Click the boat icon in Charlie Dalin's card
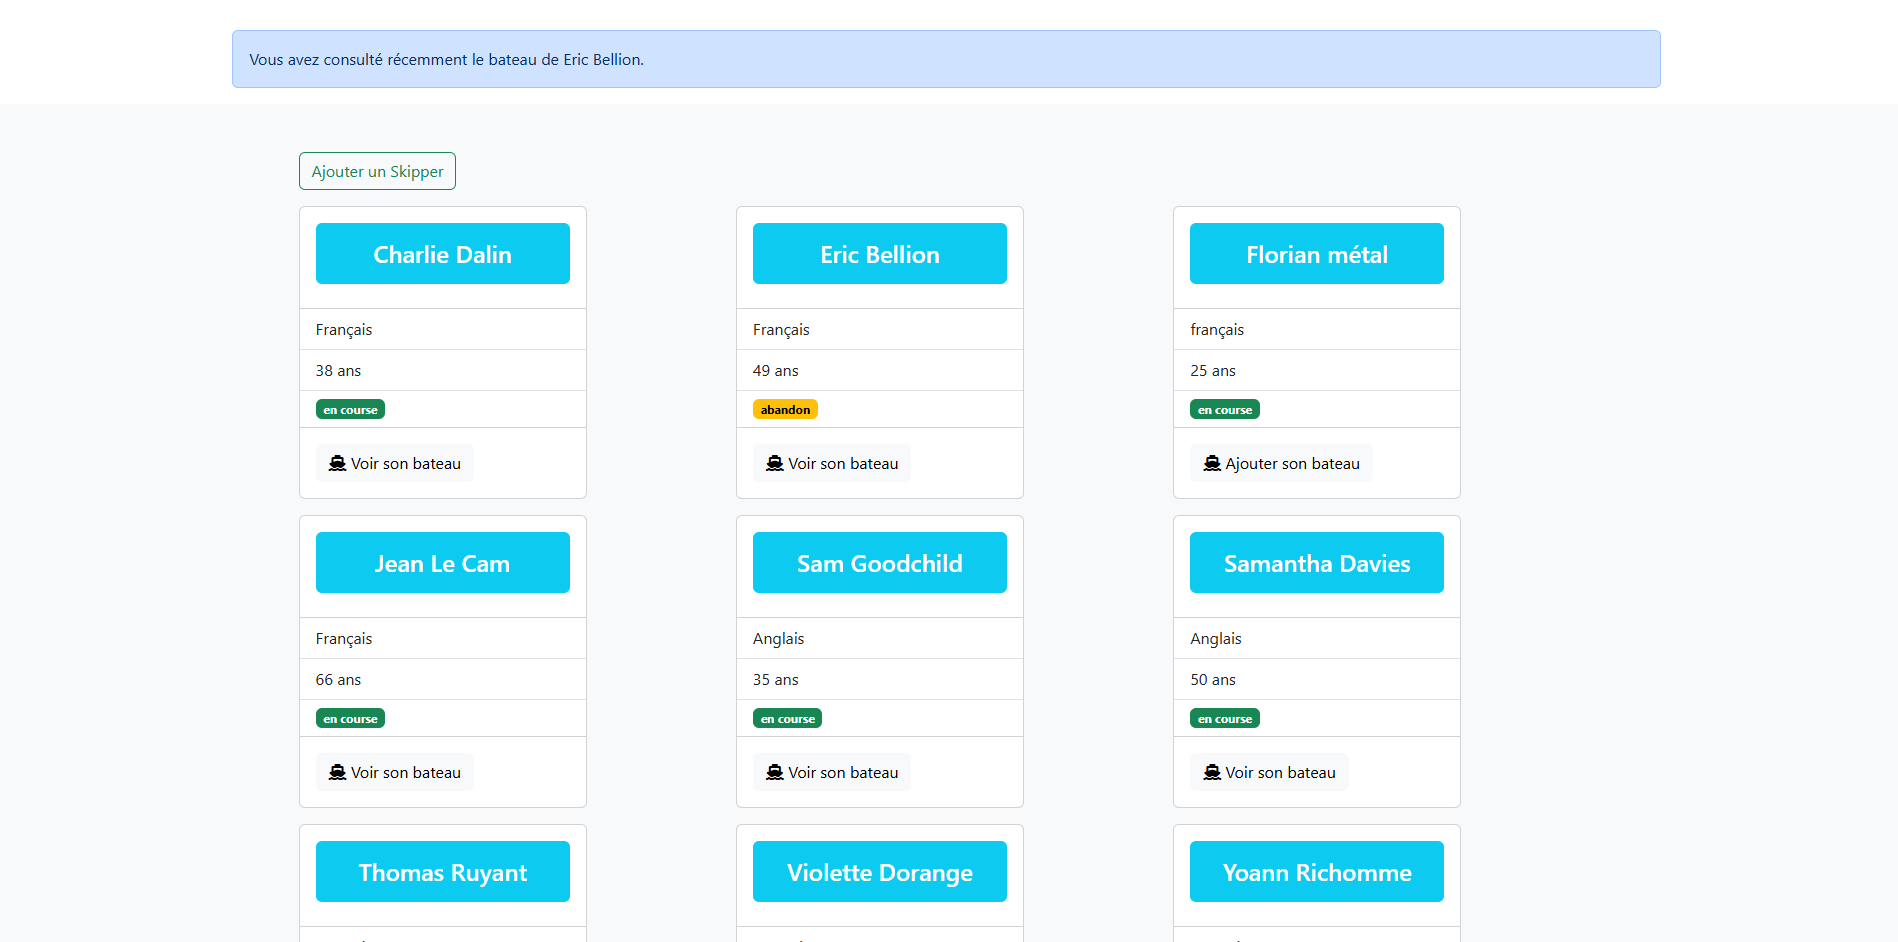 (x=338, y=463)
